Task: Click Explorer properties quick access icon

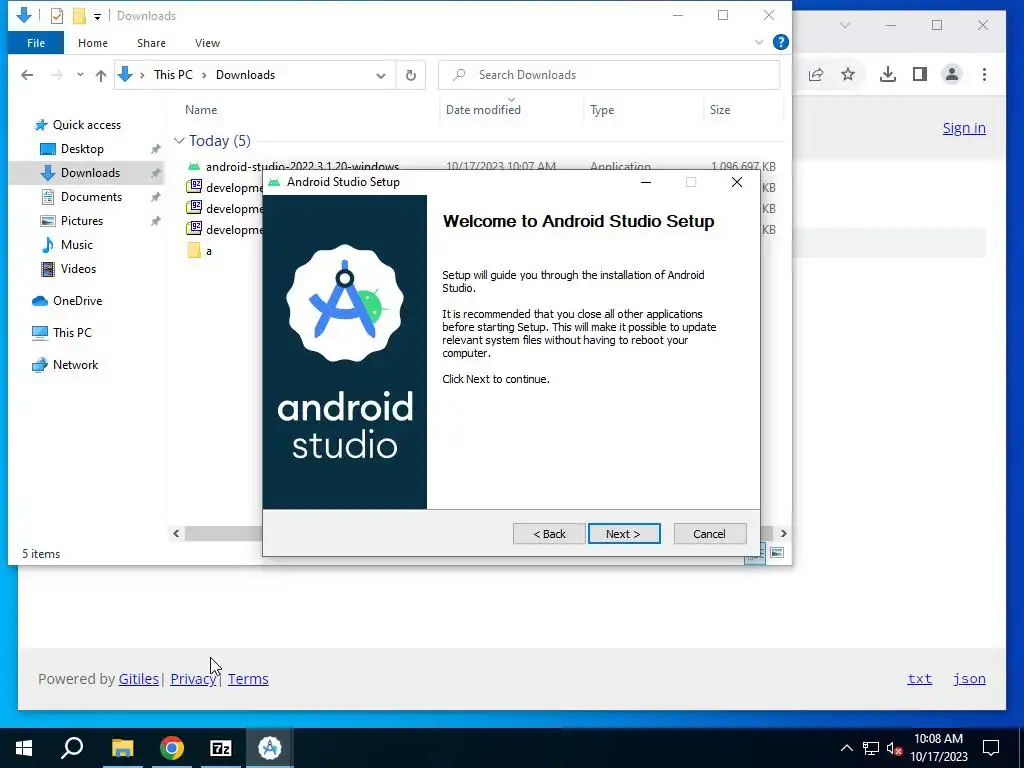Action: click(57, 16)
